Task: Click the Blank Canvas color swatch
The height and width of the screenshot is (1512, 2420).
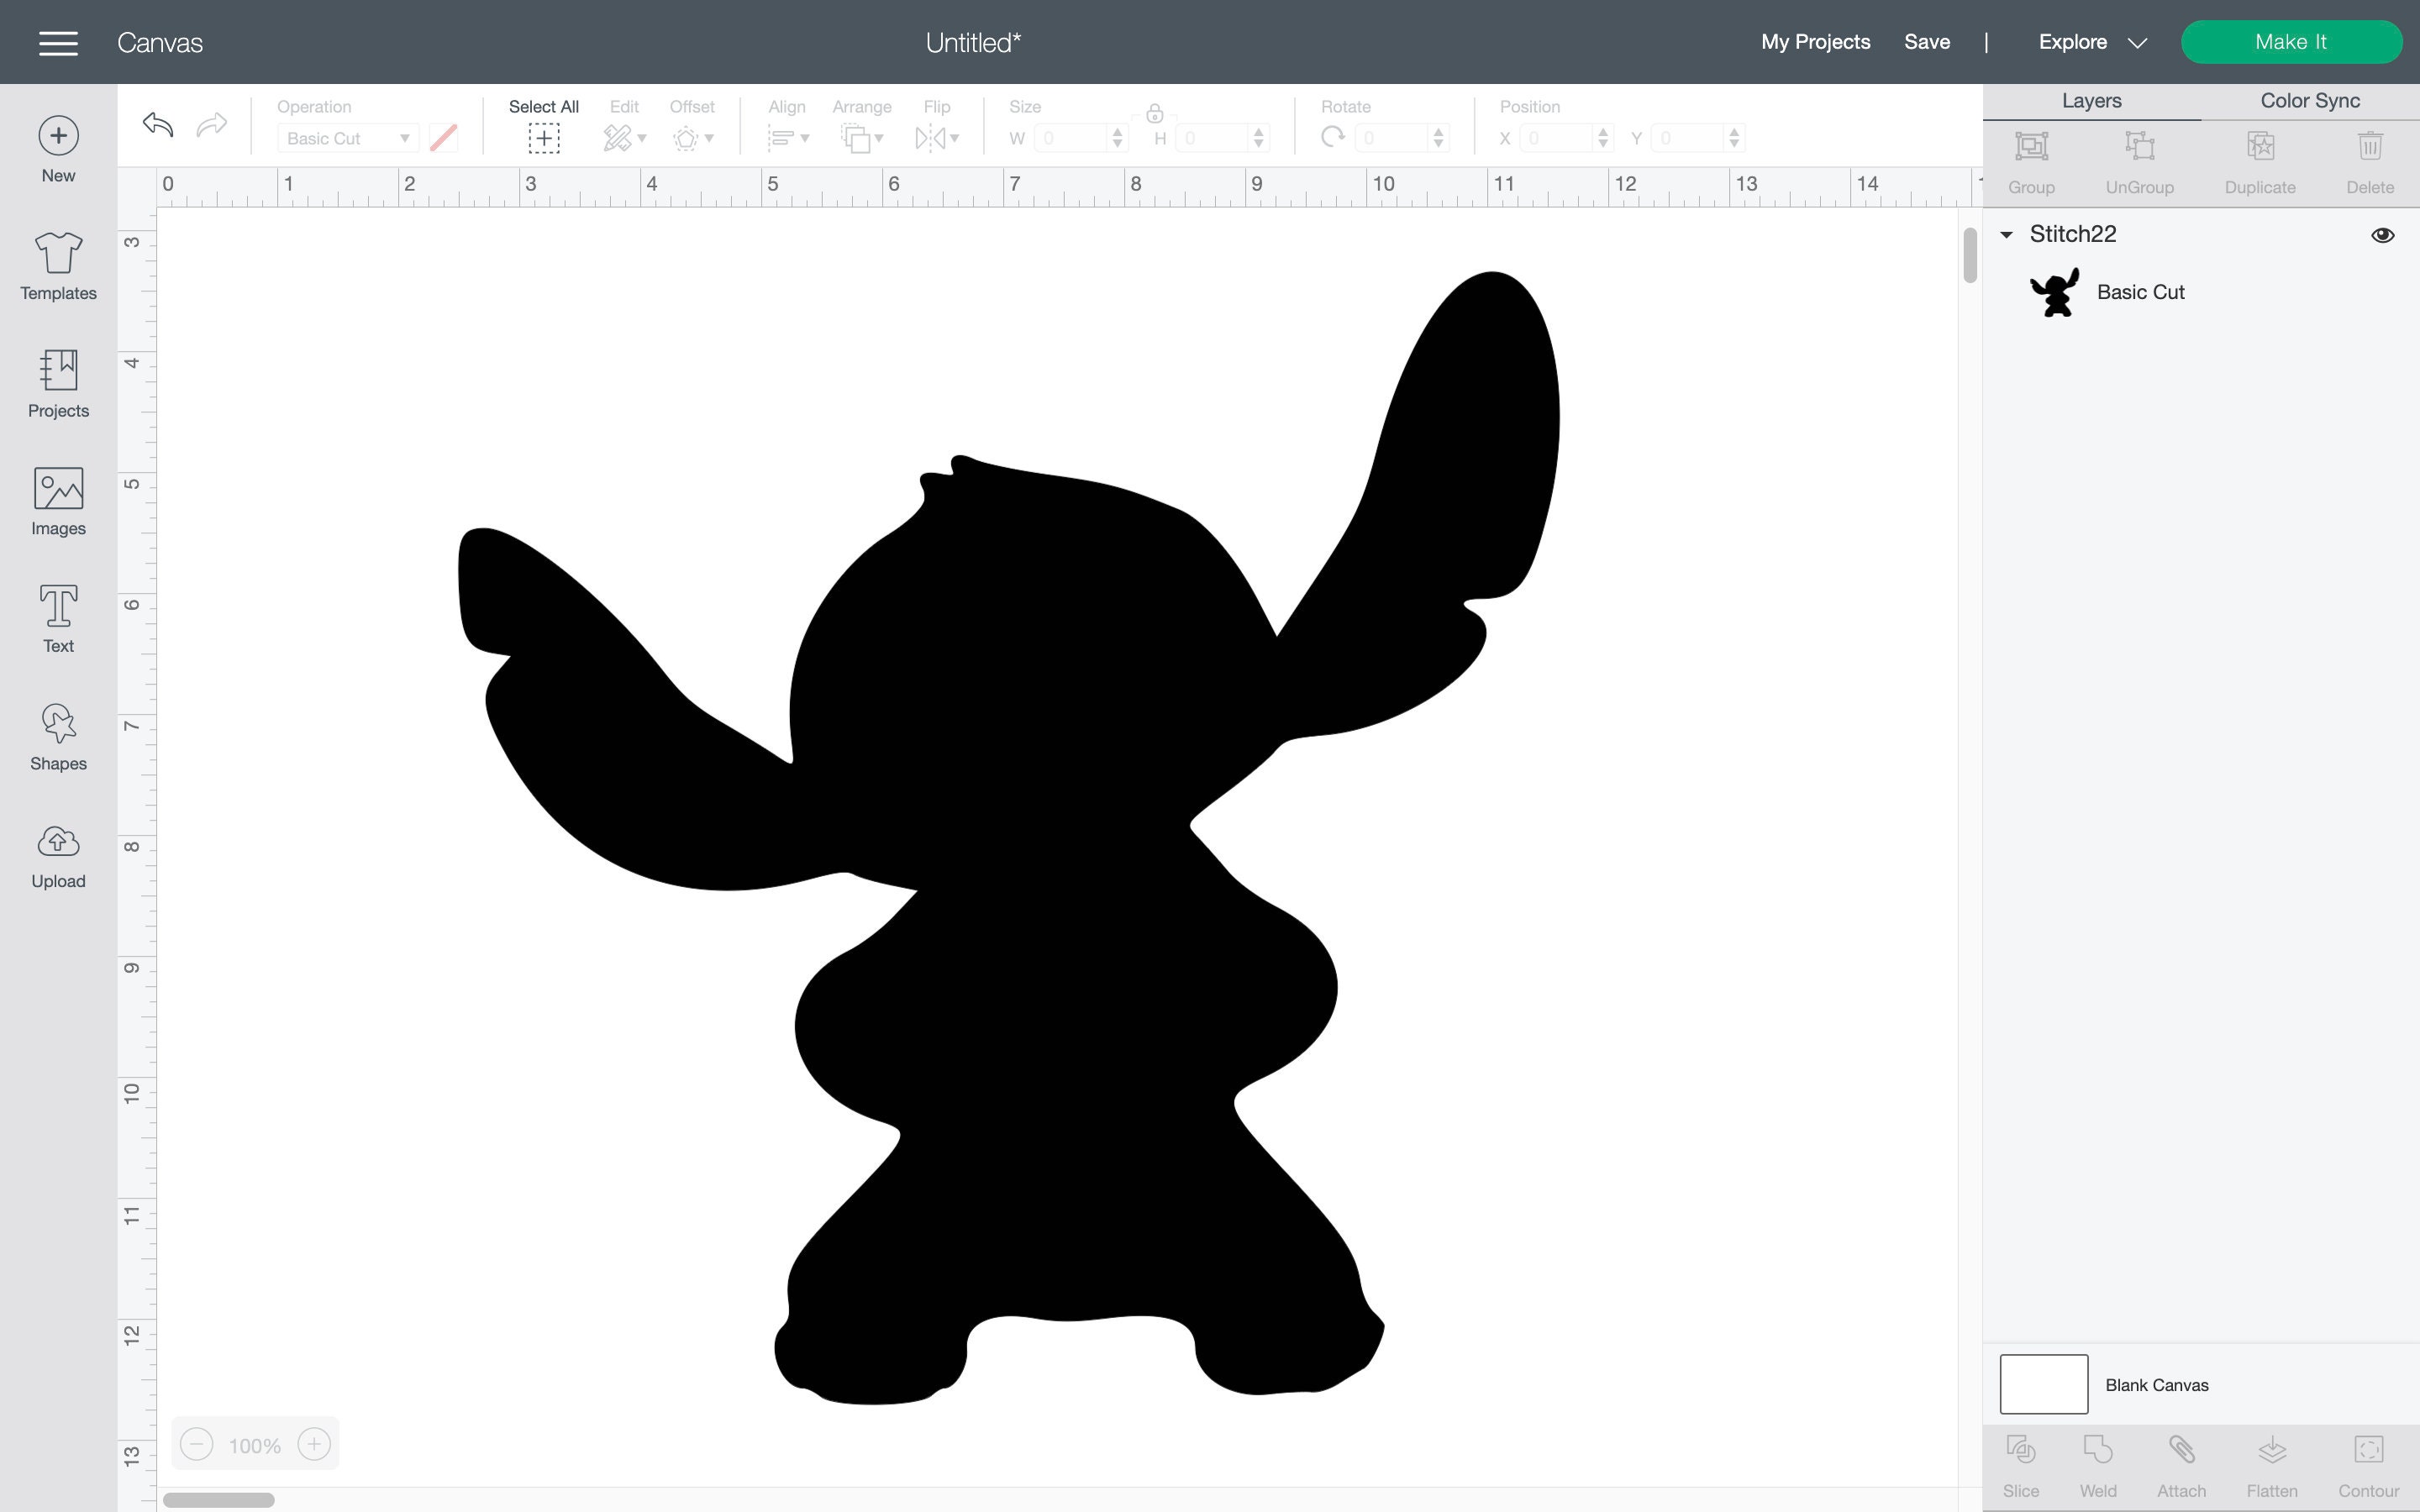Action: [x=2043, y=1383]
